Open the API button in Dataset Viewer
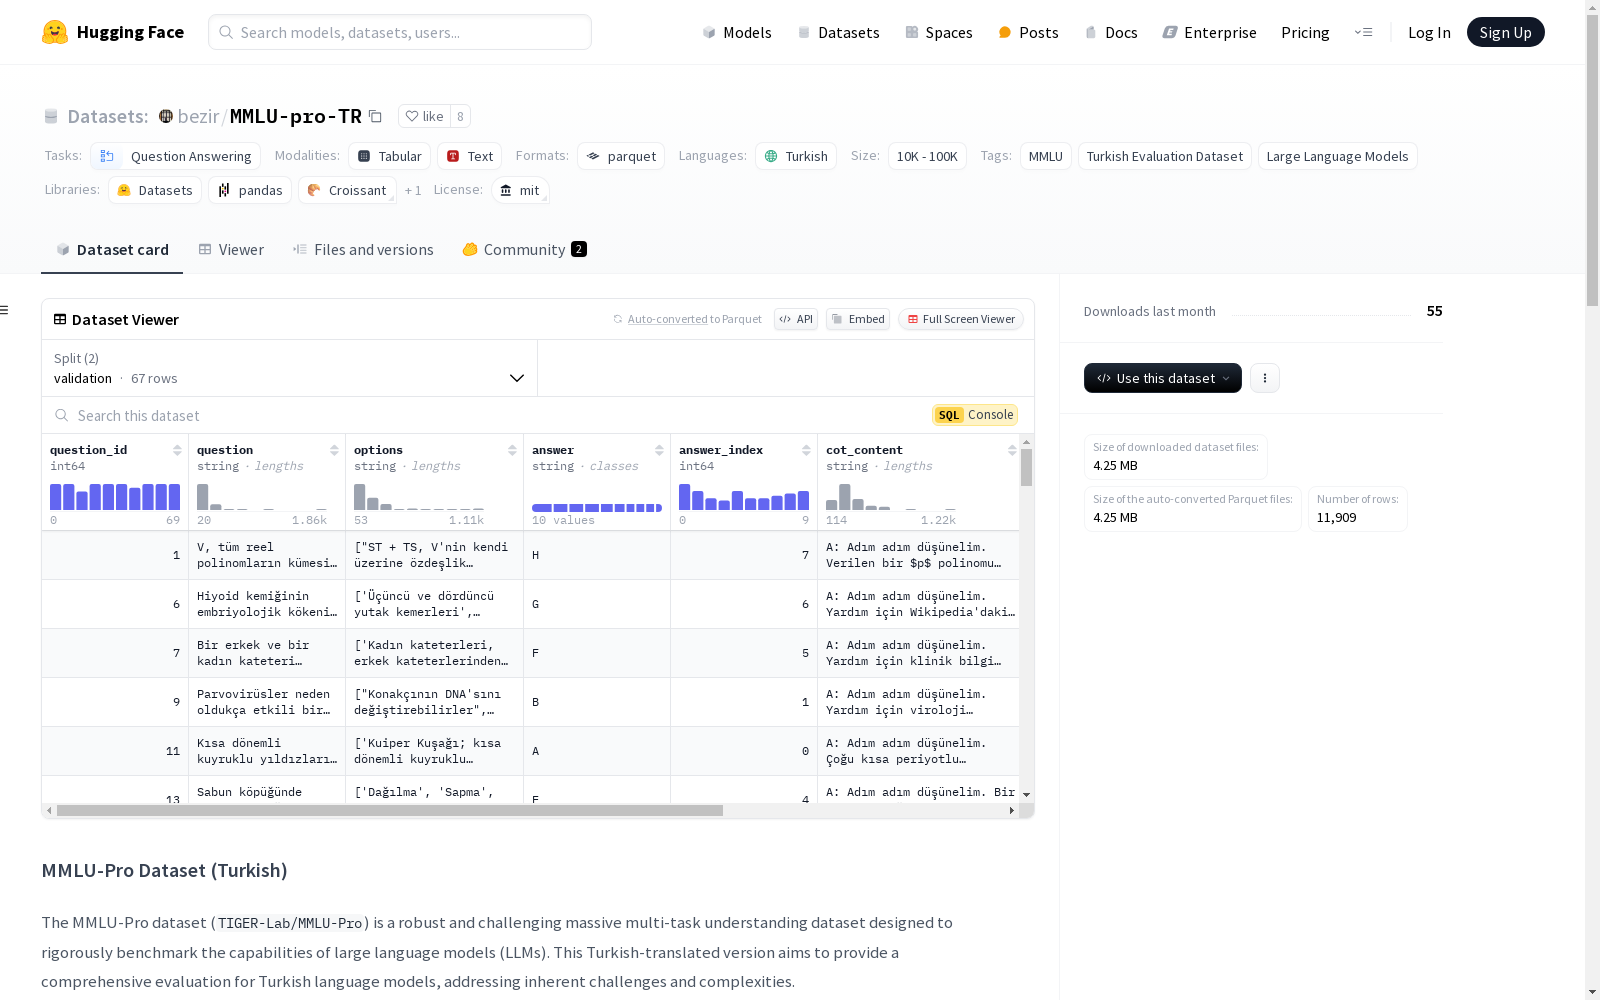The image size is (1600, 1000). [796, 319]
